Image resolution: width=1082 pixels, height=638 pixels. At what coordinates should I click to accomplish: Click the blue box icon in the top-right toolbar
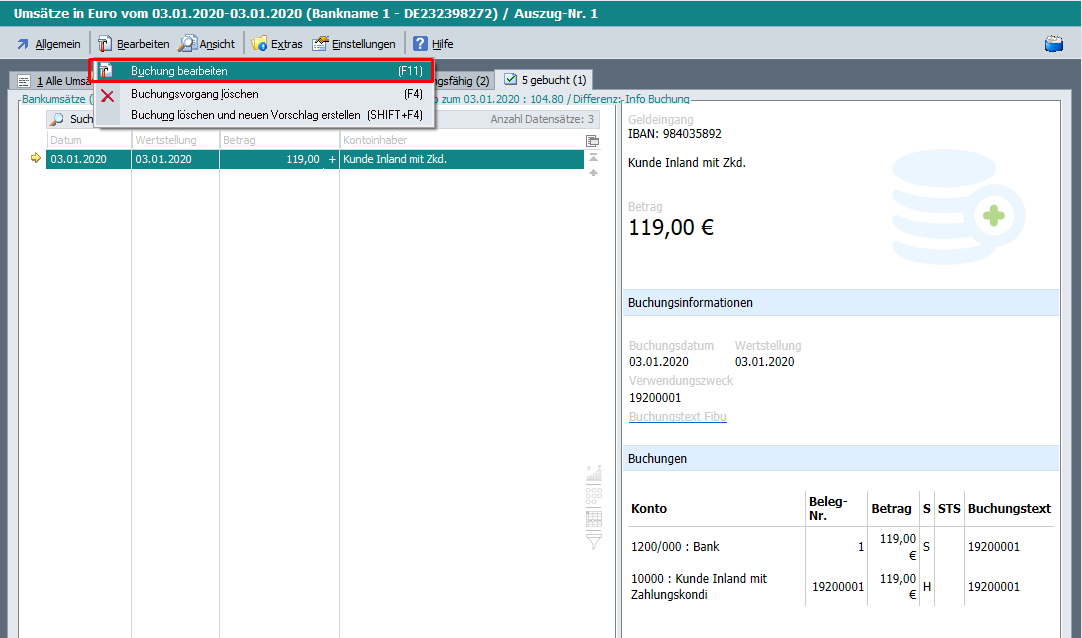click(1053, 44)
